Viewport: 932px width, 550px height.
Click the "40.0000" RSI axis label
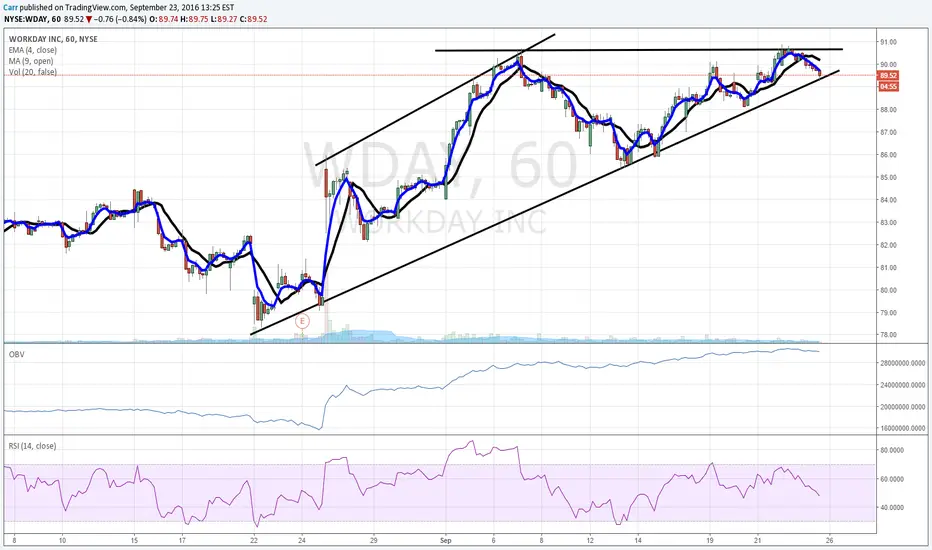pos(892,507)
